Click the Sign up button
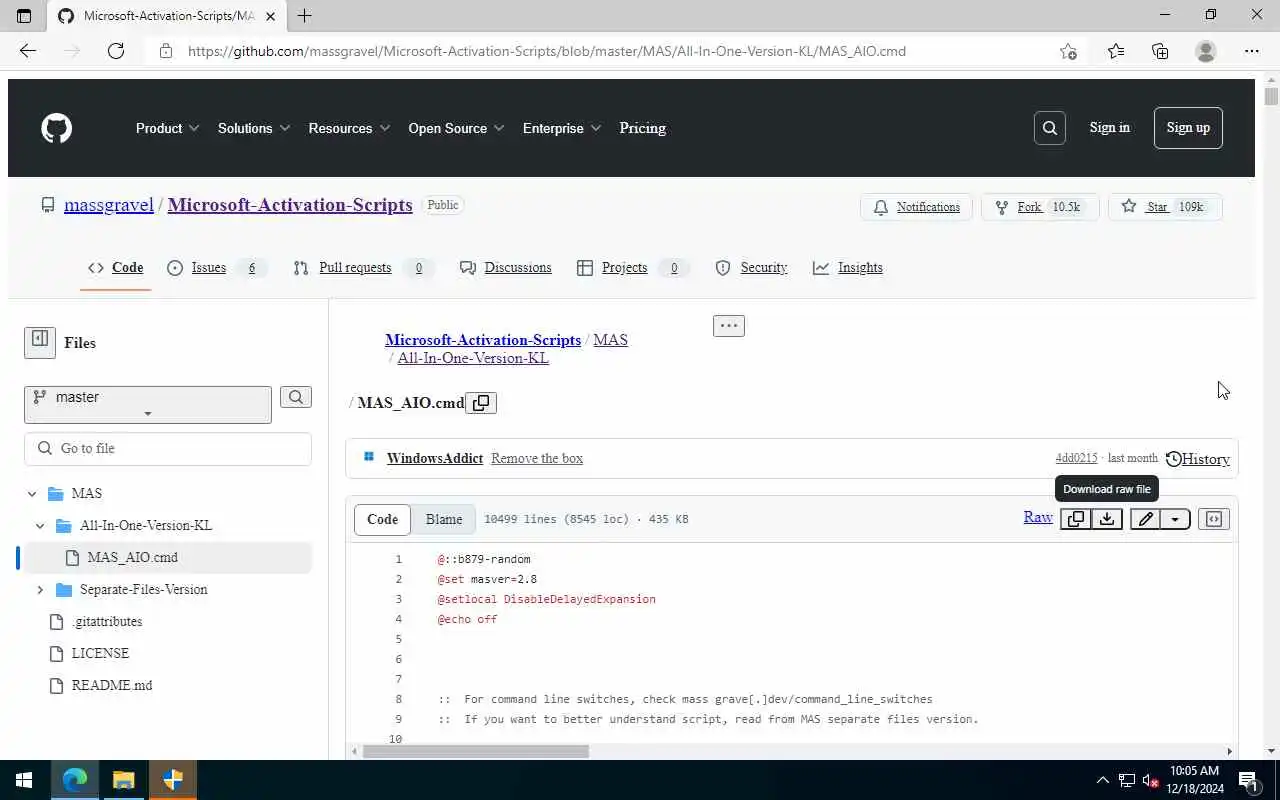 (x=1188, y=128)
